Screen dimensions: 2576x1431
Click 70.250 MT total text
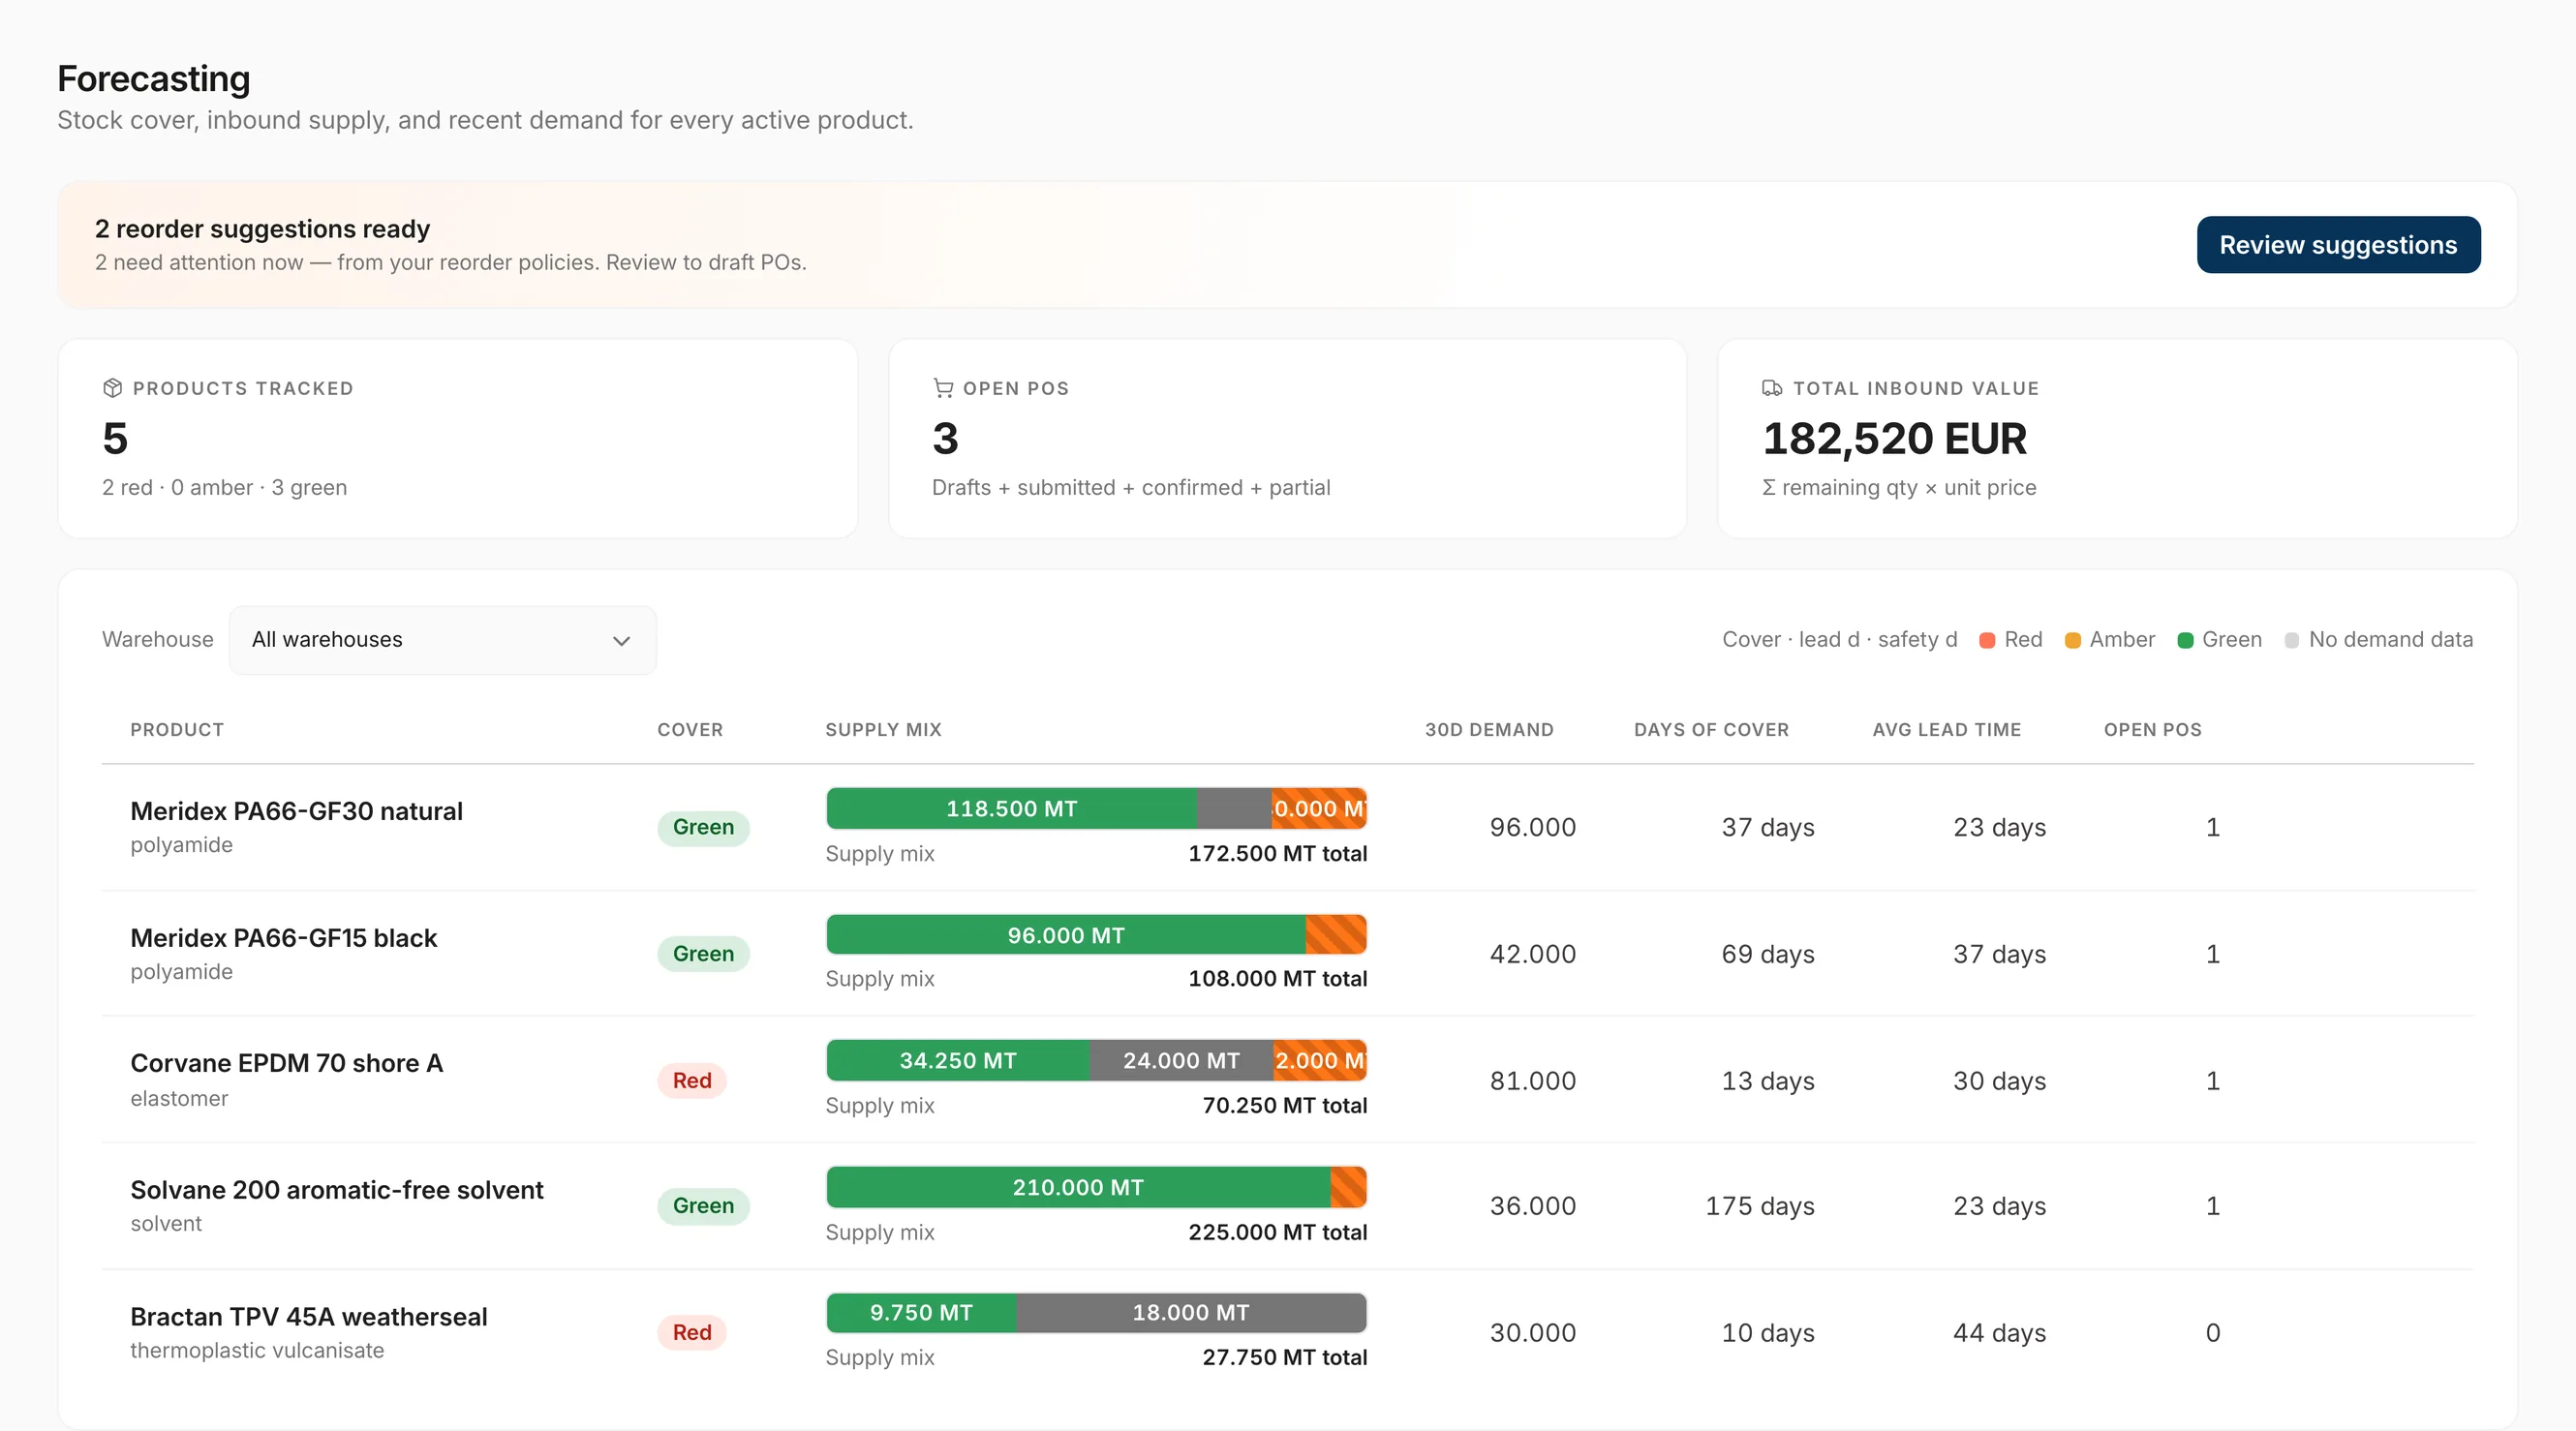[1284, 1105]
